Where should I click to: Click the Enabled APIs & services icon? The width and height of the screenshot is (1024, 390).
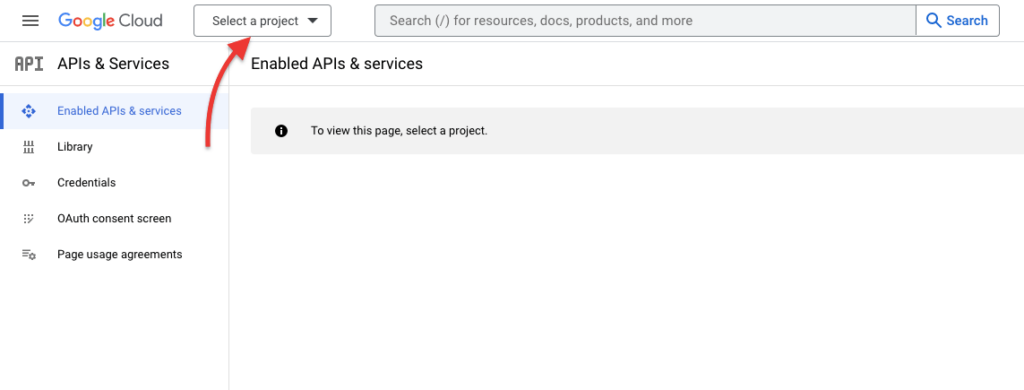(28, 111)
